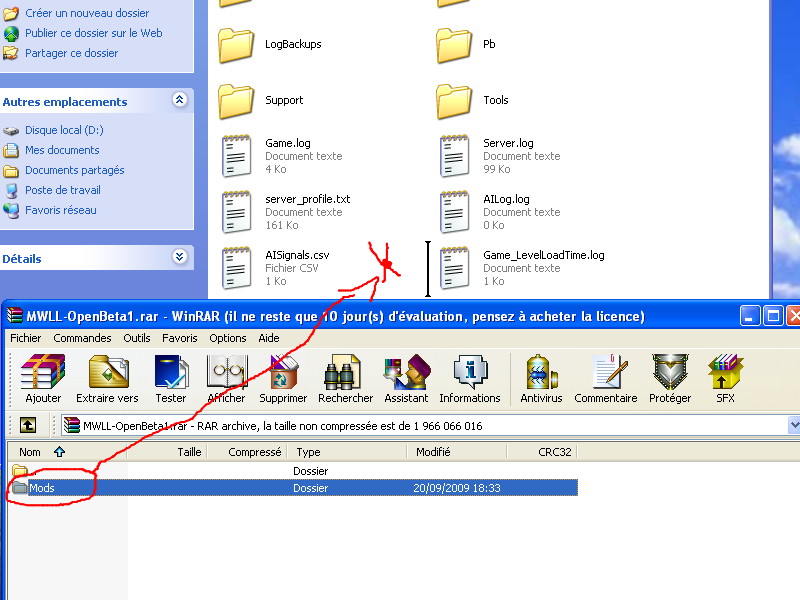Click the Rechercher binoculars icon
The width and height of the screenshot is (800, 600).
tap(345, 379)
